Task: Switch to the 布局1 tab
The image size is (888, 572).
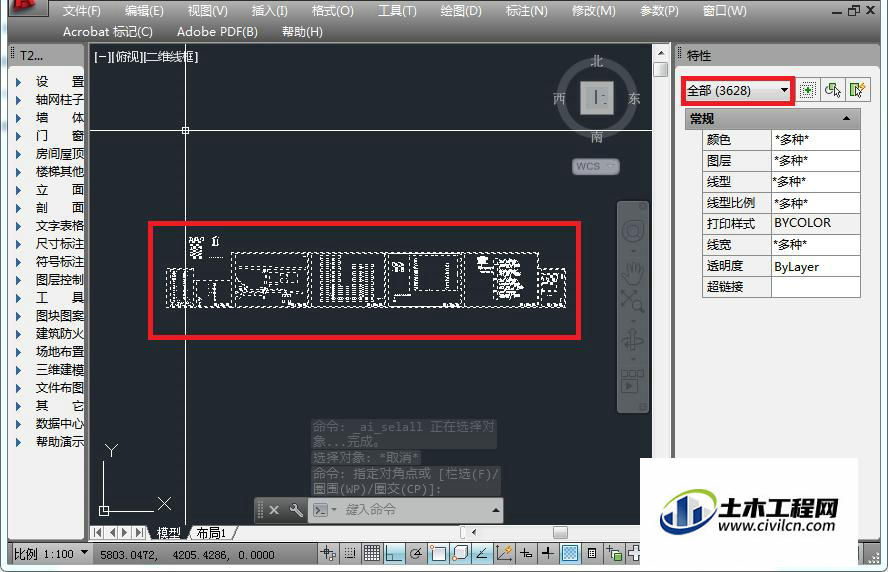Action: click(211, 533)
